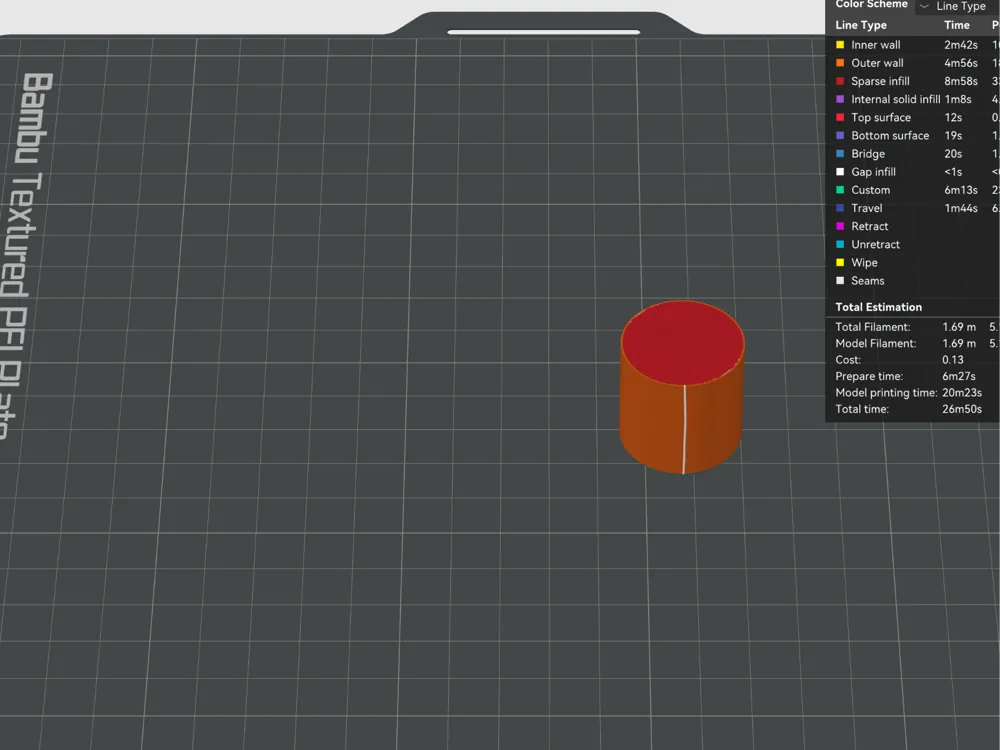Open the Color Scheme Line Type dropdown

(x=957, y=6)
